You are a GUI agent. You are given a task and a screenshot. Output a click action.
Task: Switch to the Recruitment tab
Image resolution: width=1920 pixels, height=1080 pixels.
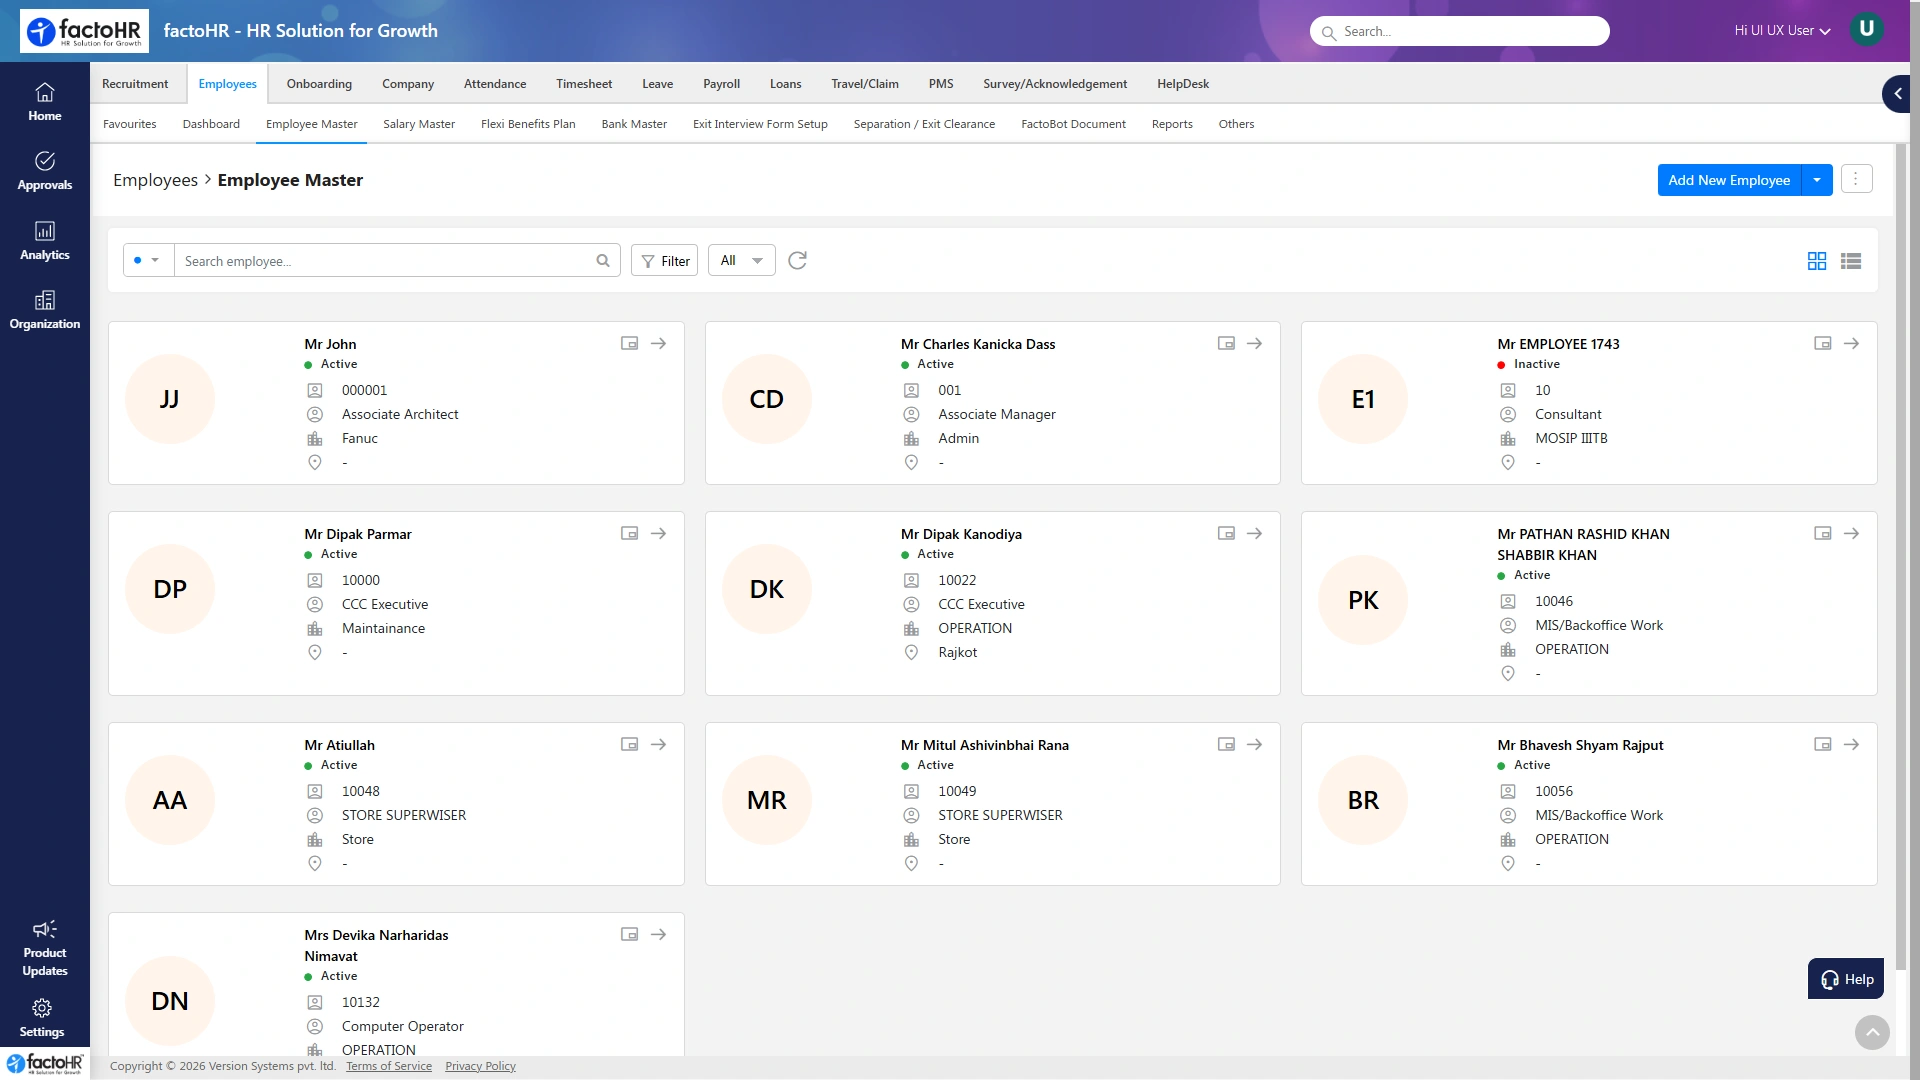pos(135,84)
